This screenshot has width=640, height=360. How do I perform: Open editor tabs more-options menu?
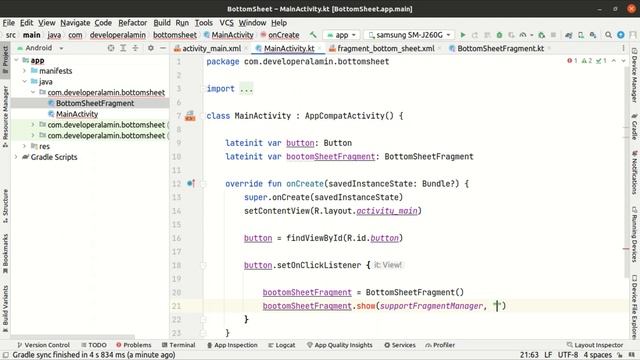623,48
